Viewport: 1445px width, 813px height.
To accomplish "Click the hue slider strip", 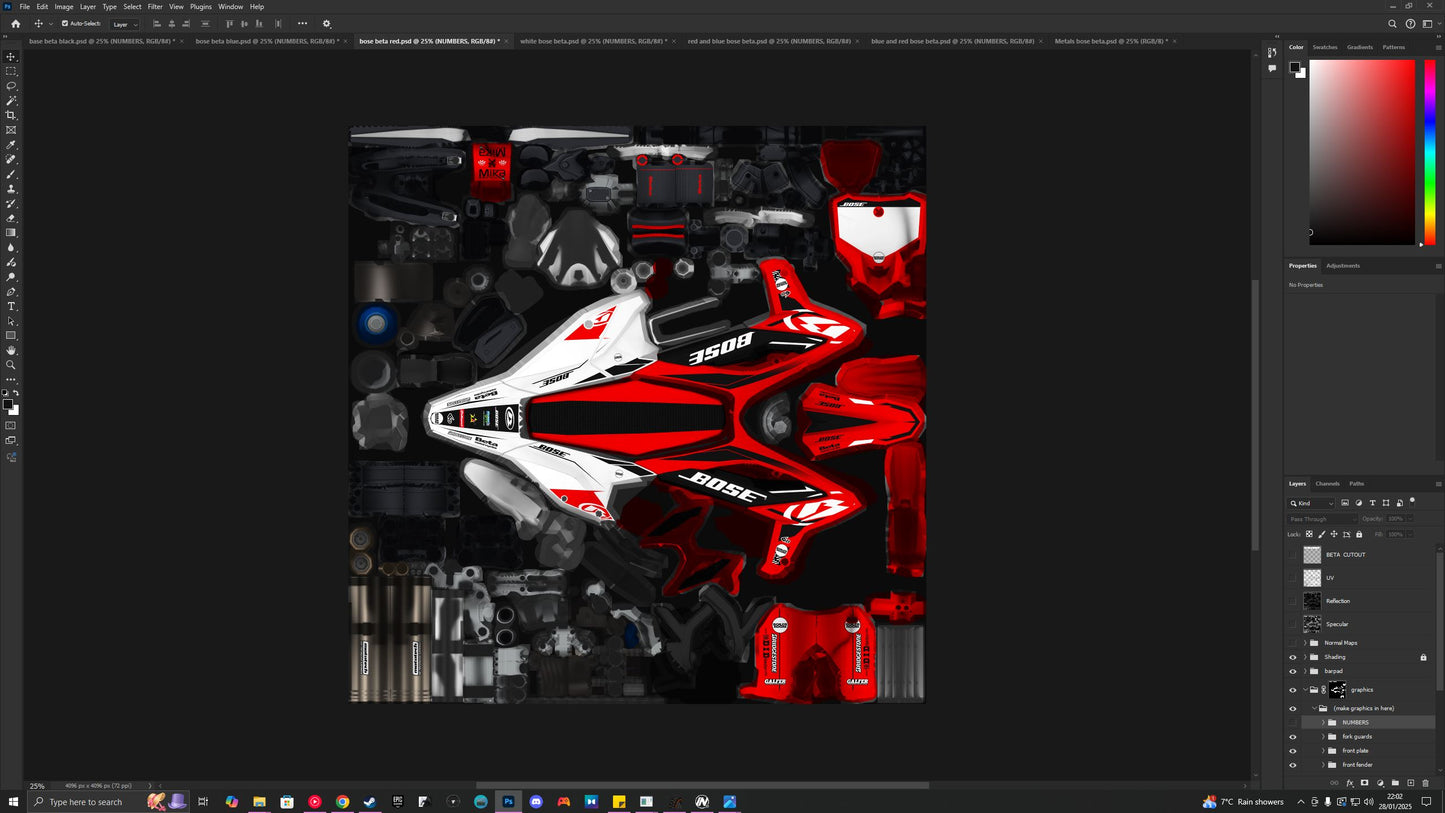I will [x=1430, y=152].
